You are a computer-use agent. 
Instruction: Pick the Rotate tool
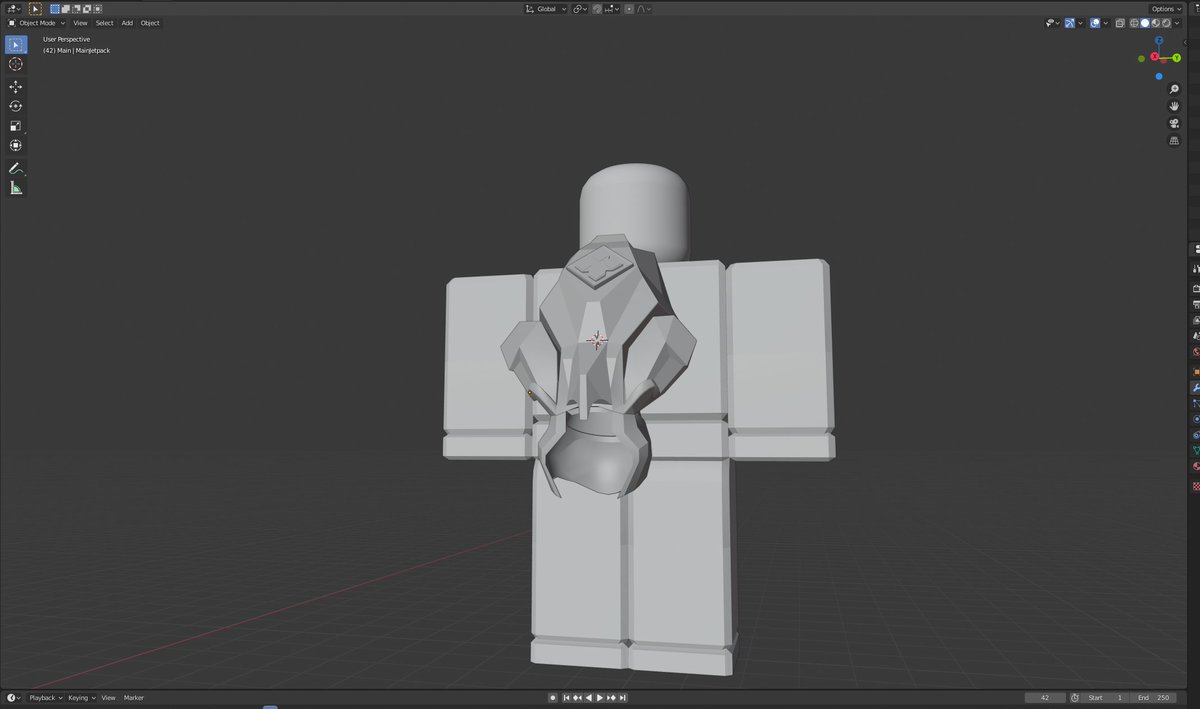coord(16,106)
